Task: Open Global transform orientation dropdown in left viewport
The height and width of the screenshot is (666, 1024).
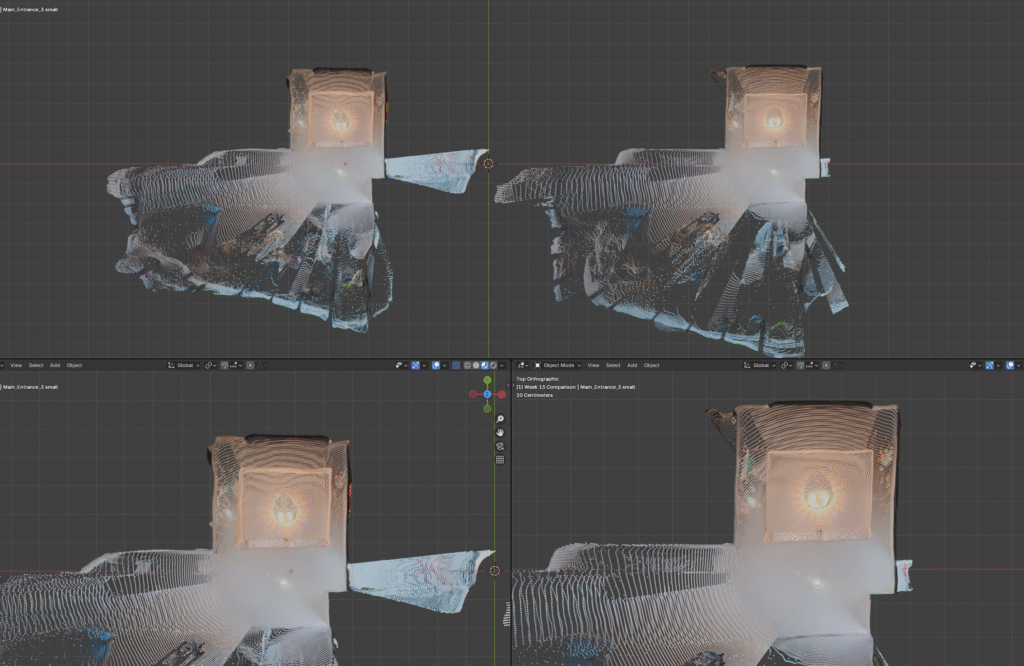Action: (x=184, y=365)
